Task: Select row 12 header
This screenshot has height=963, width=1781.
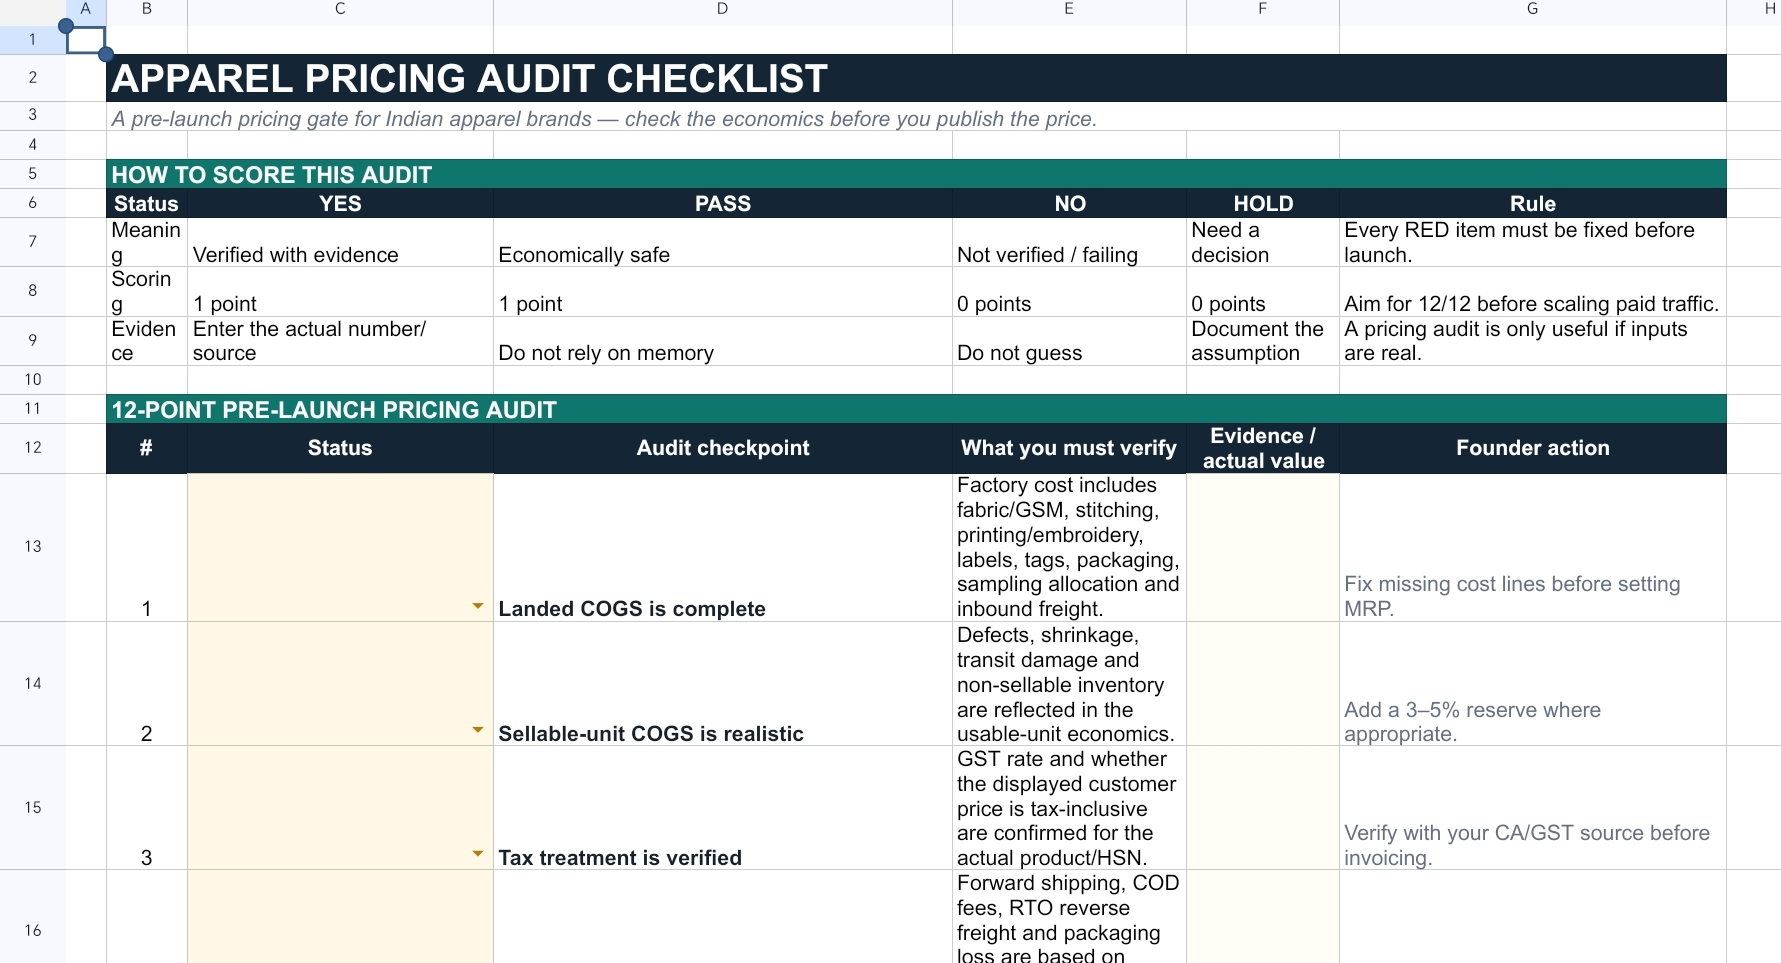Action: coord(33,447)
